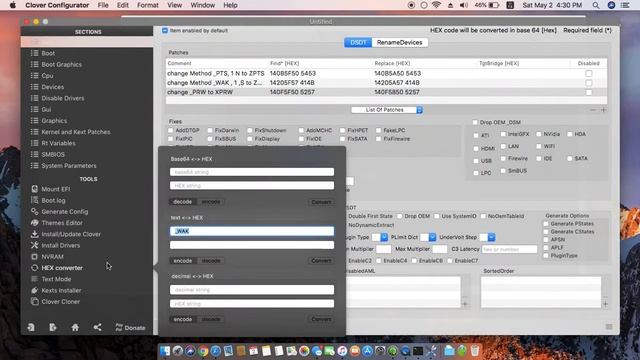Switch to Text Mode

pos(56,279)
